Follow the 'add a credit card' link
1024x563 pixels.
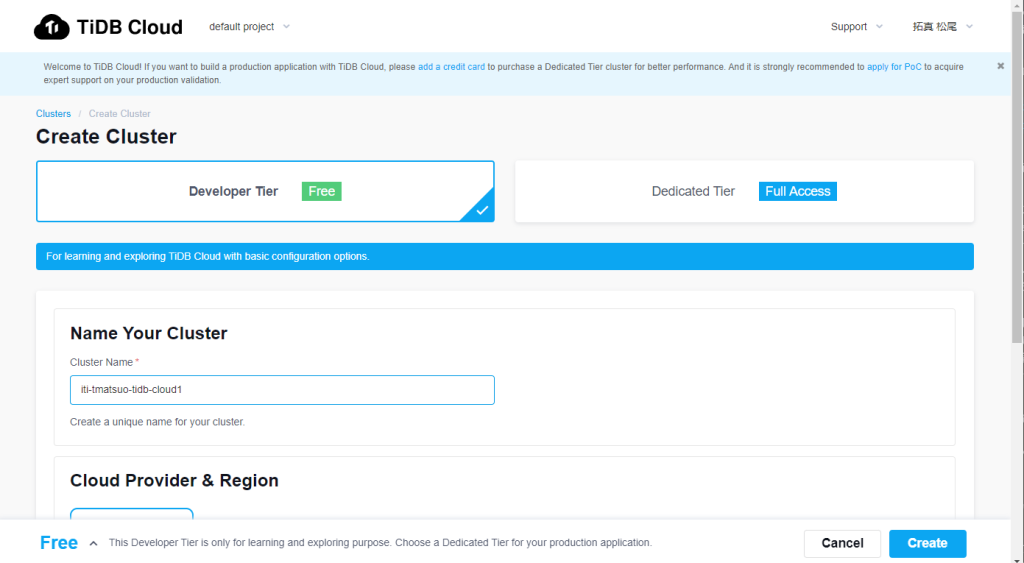pos(451,67)
